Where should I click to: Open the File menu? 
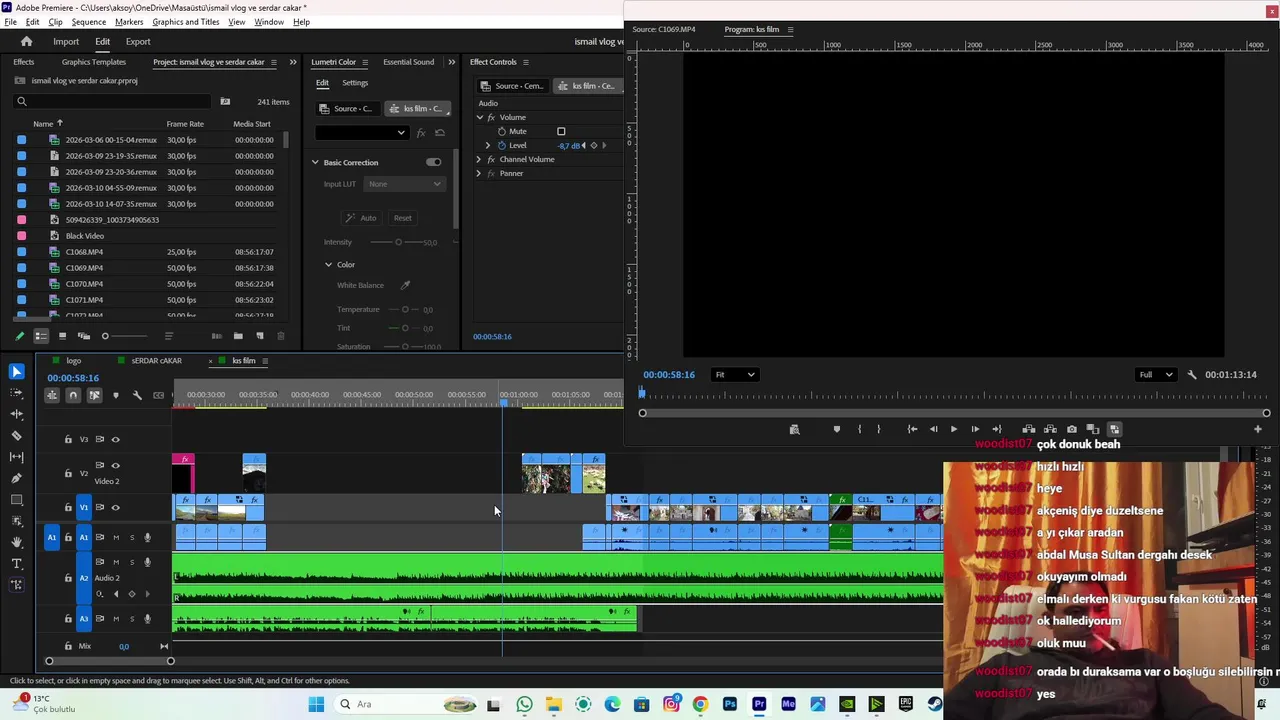pyautogui.click(x=10, y=22)
